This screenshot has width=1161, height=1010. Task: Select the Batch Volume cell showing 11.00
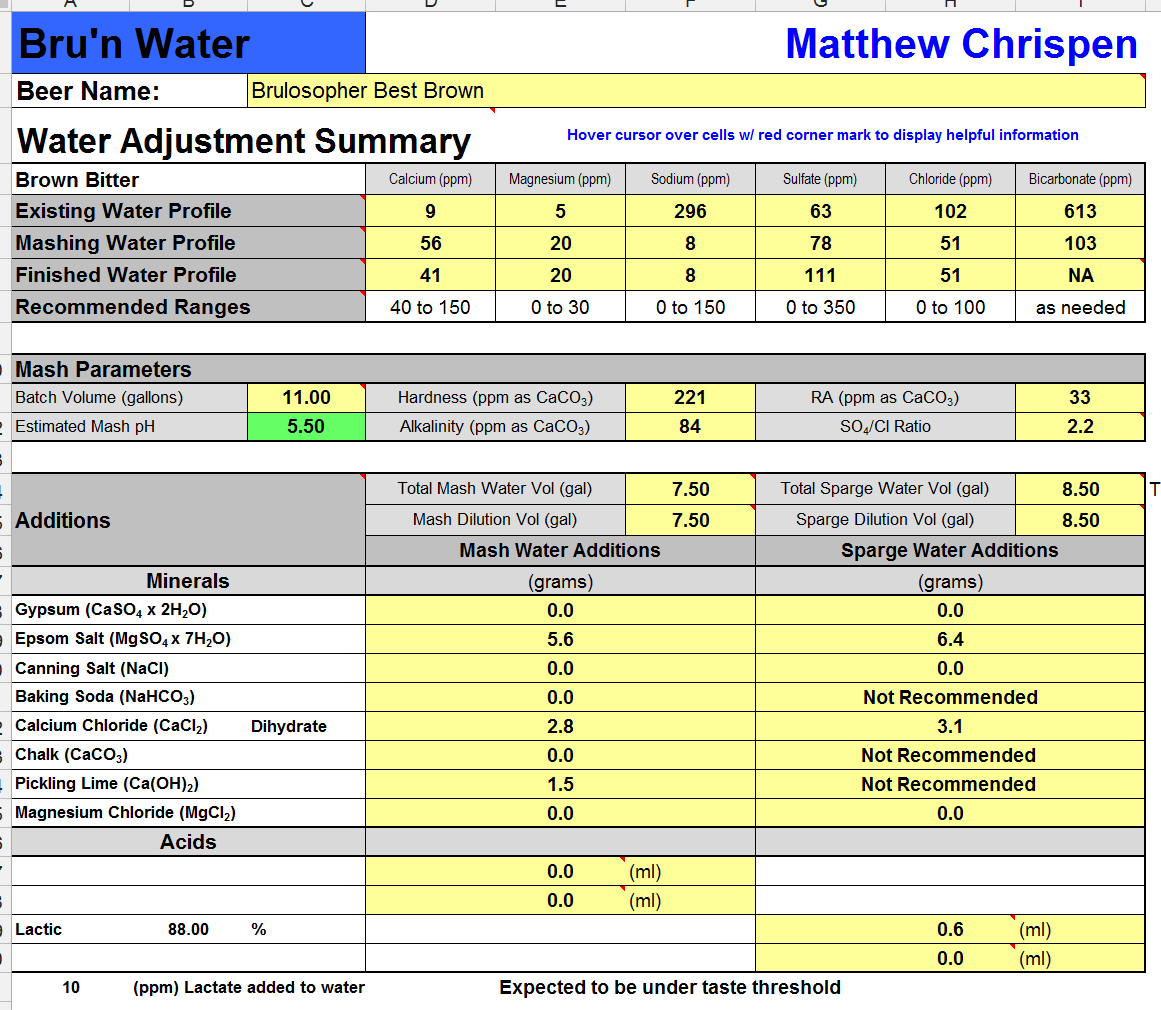[306, 397]
